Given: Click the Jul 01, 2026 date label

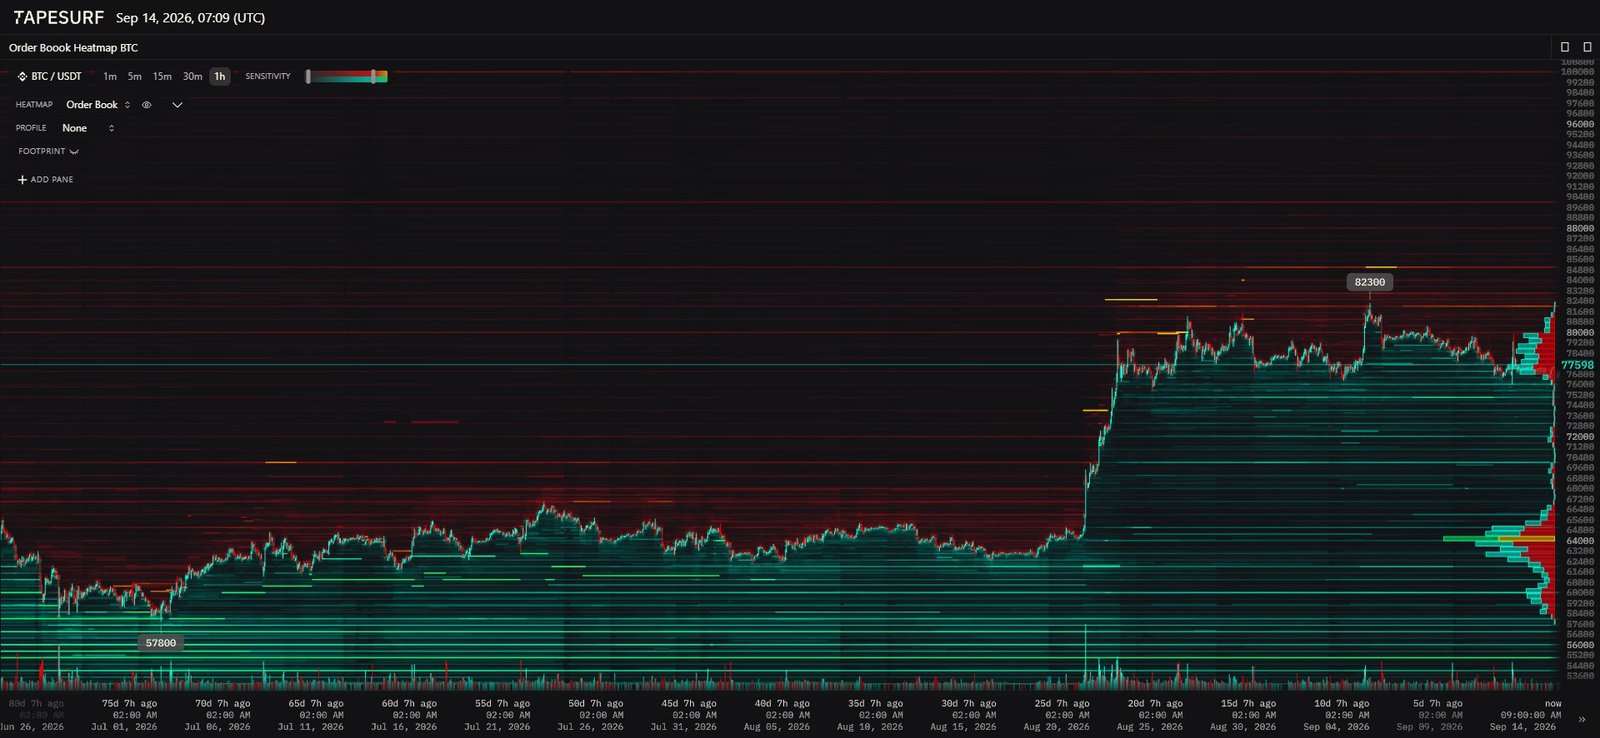Looking at the screenshot, I should [x=124, y=727].
